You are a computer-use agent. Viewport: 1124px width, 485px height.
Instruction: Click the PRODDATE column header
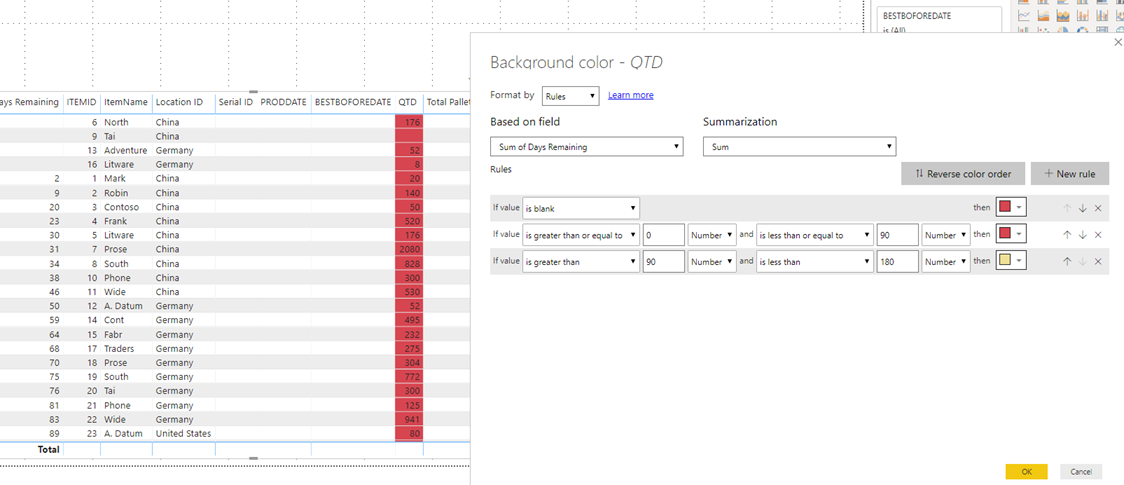tap(283, 102)
